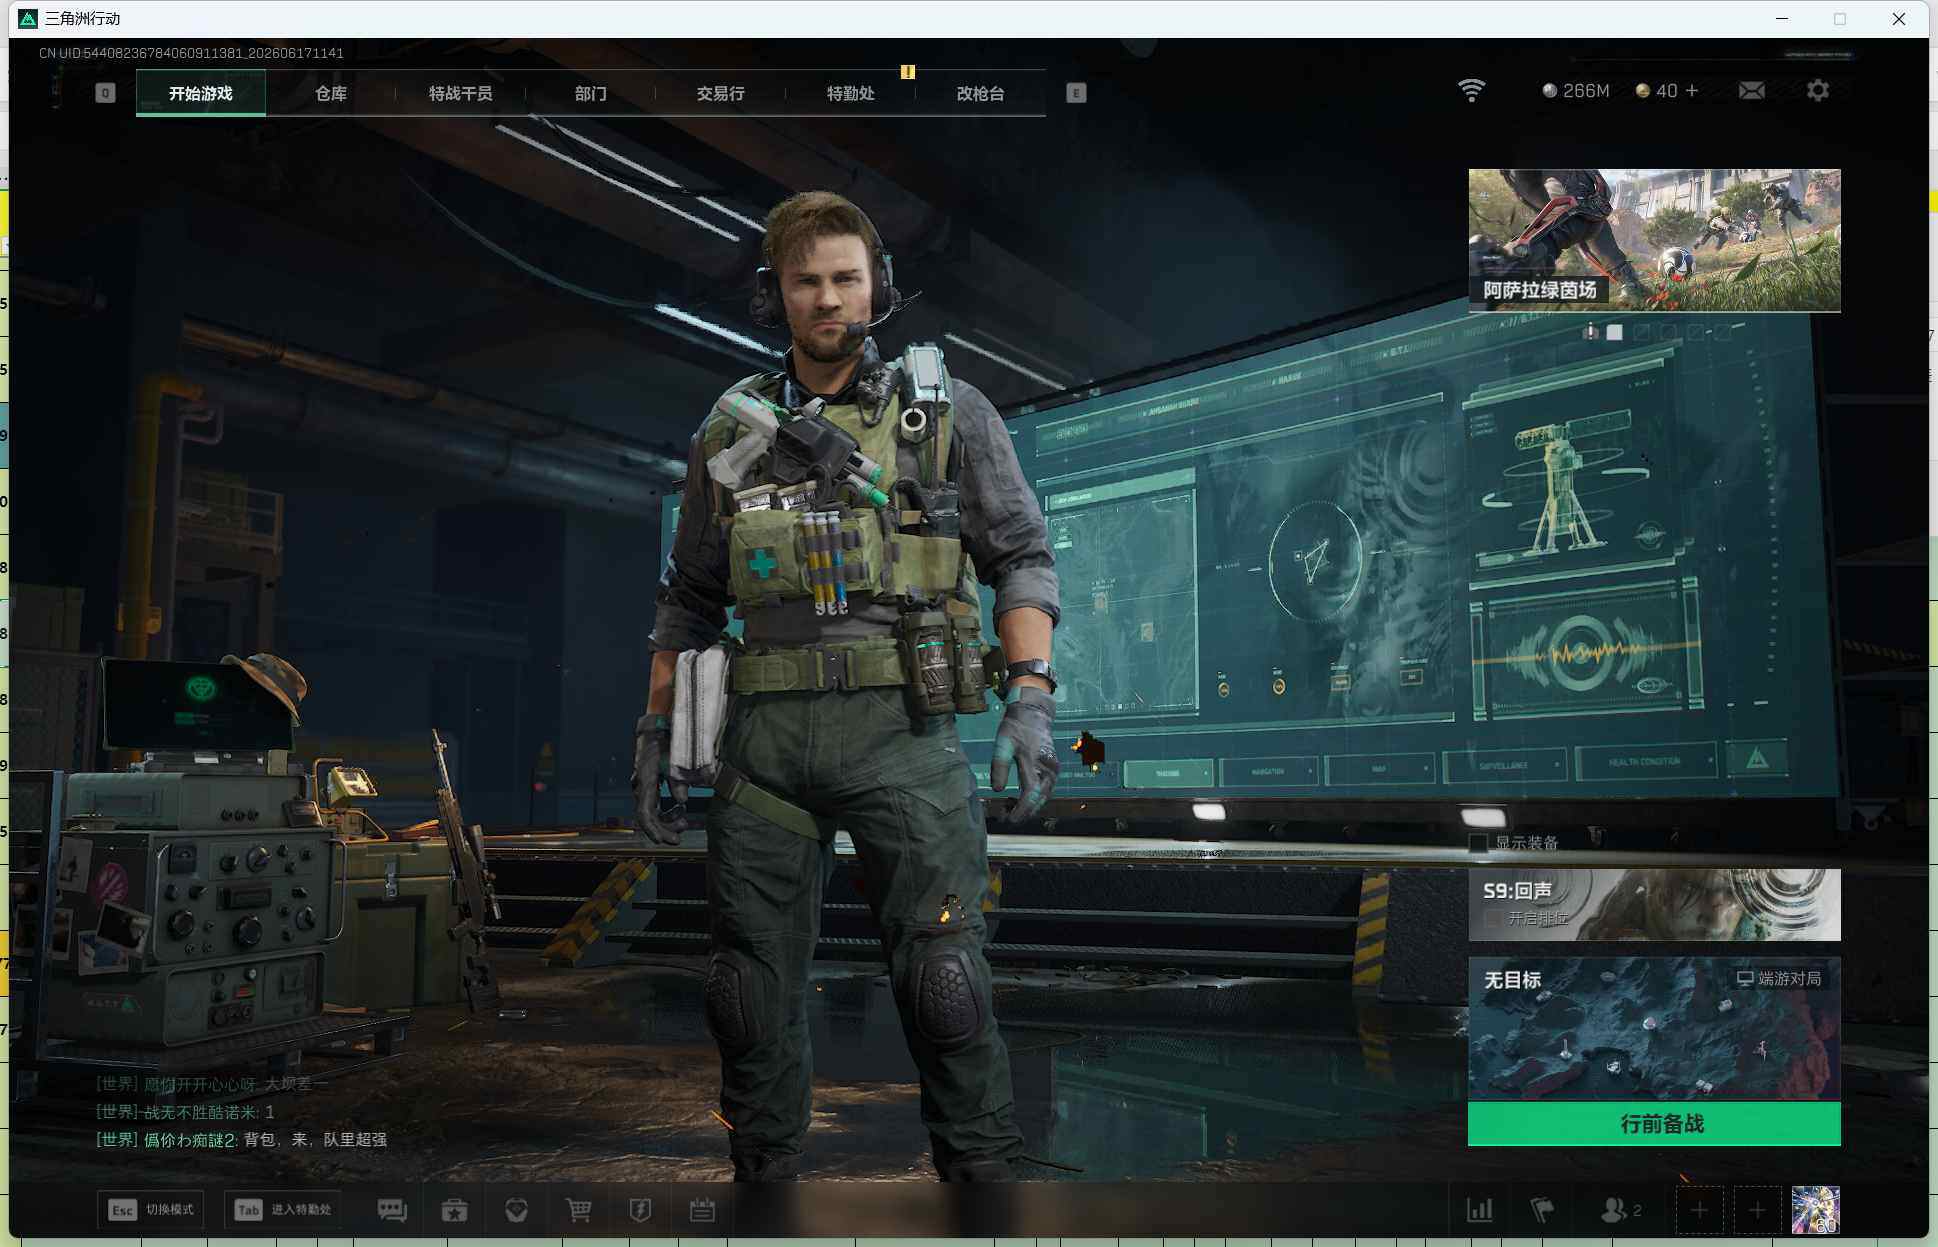Click the E key hint after tabs
This screenshot has width=1938, height=1247.
point(1076,93)
